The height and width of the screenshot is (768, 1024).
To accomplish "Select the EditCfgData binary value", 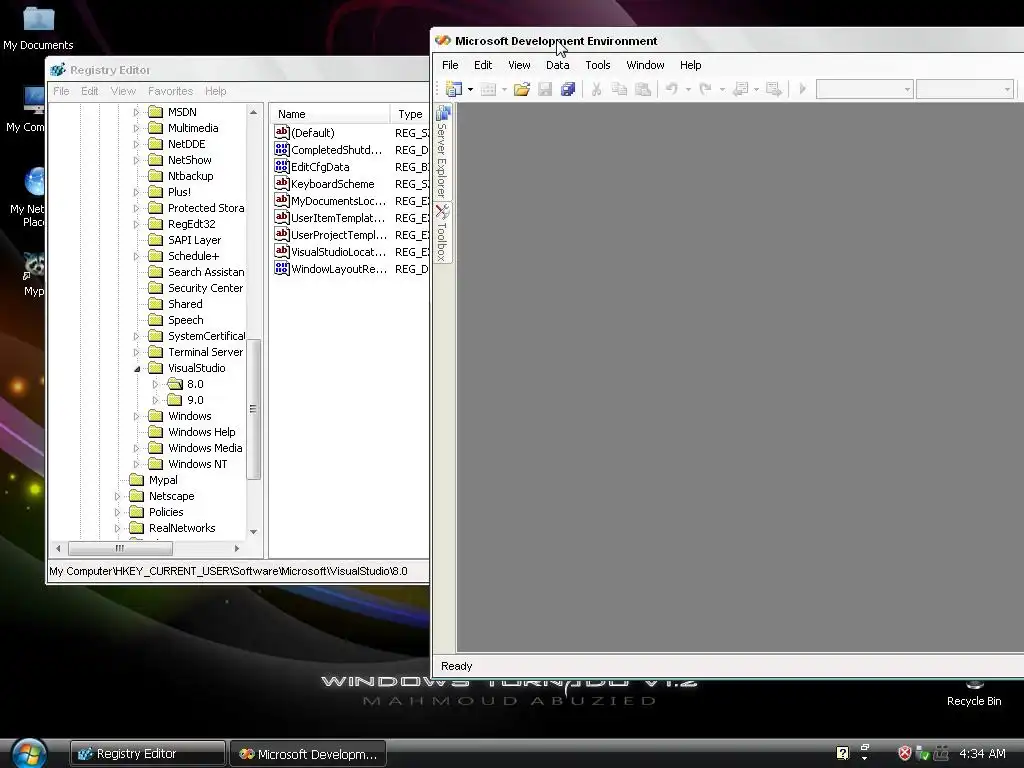I will point(320,167).
